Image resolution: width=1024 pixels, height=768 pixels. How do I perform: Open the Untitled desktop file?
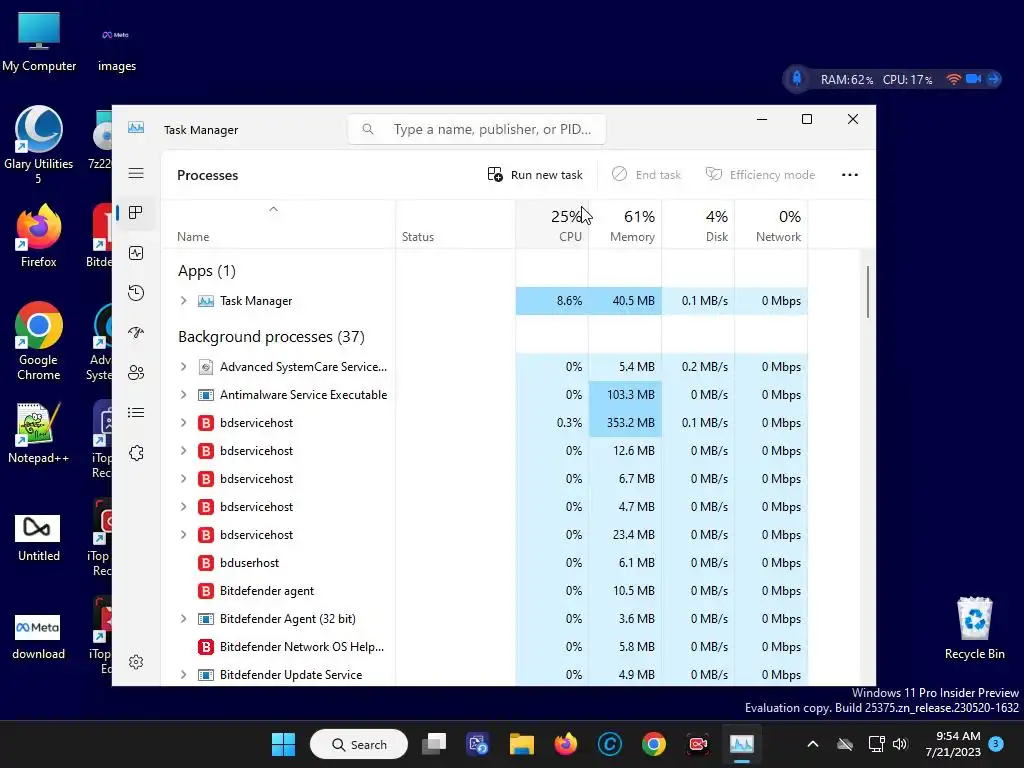pos(39,537)
